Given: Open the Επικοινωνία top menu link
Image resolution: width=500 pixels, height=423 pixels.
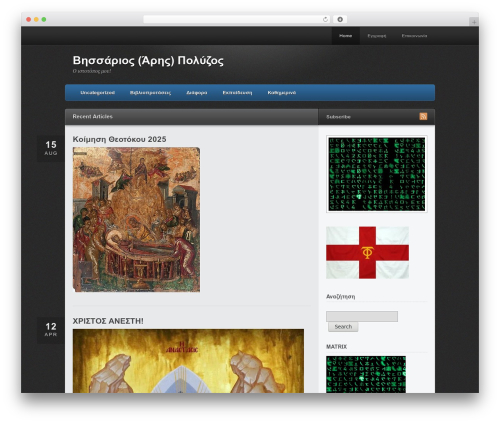Looking at the screenshot, I should pyautogui.click(x=414, y=36).
